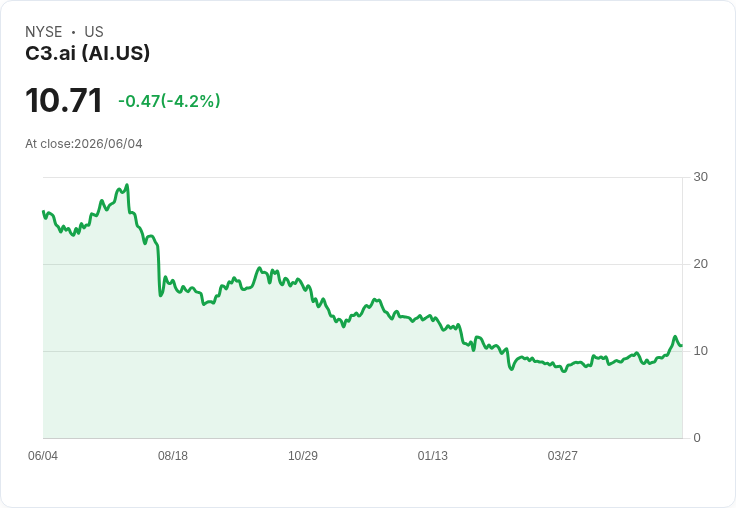Click the 10.71 current price

coord(64,100)
